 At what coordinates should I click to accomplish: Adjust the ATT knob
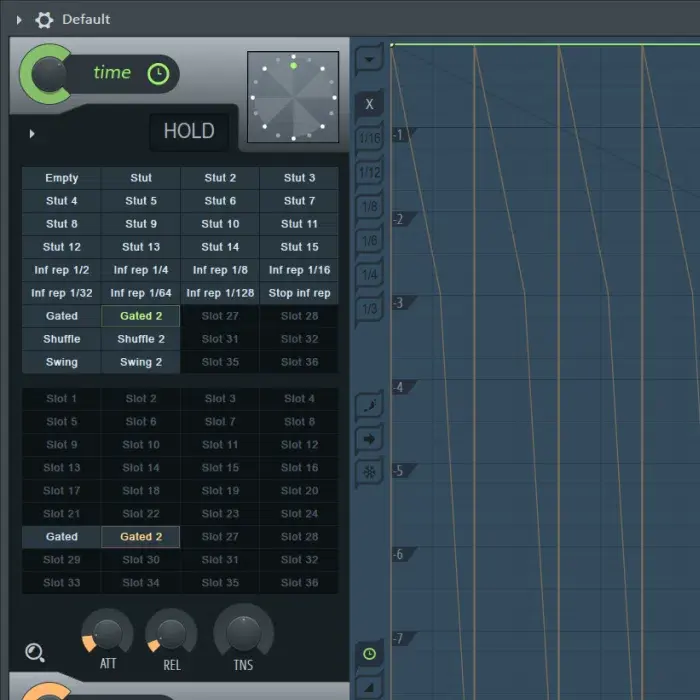click(x=107, y=634)
